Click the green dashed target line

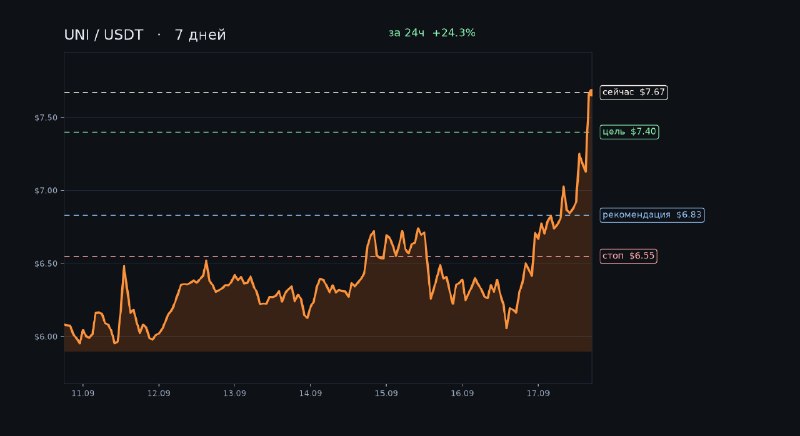328,133
